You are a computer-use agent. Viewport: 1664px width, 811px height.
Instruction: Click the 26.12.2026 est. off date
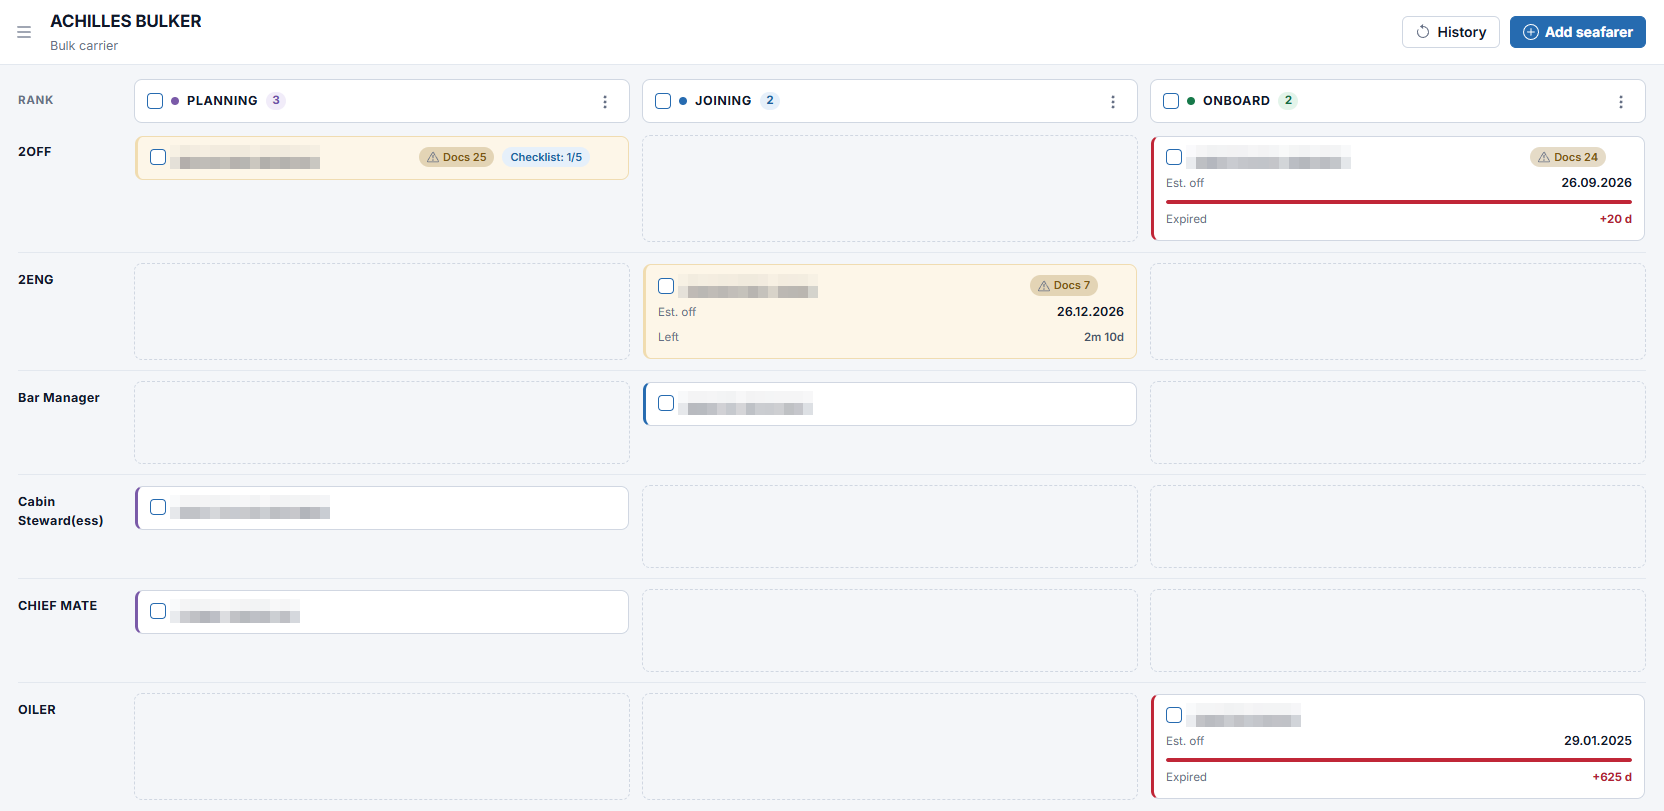pyautogui.click(x=1090, y=312)
